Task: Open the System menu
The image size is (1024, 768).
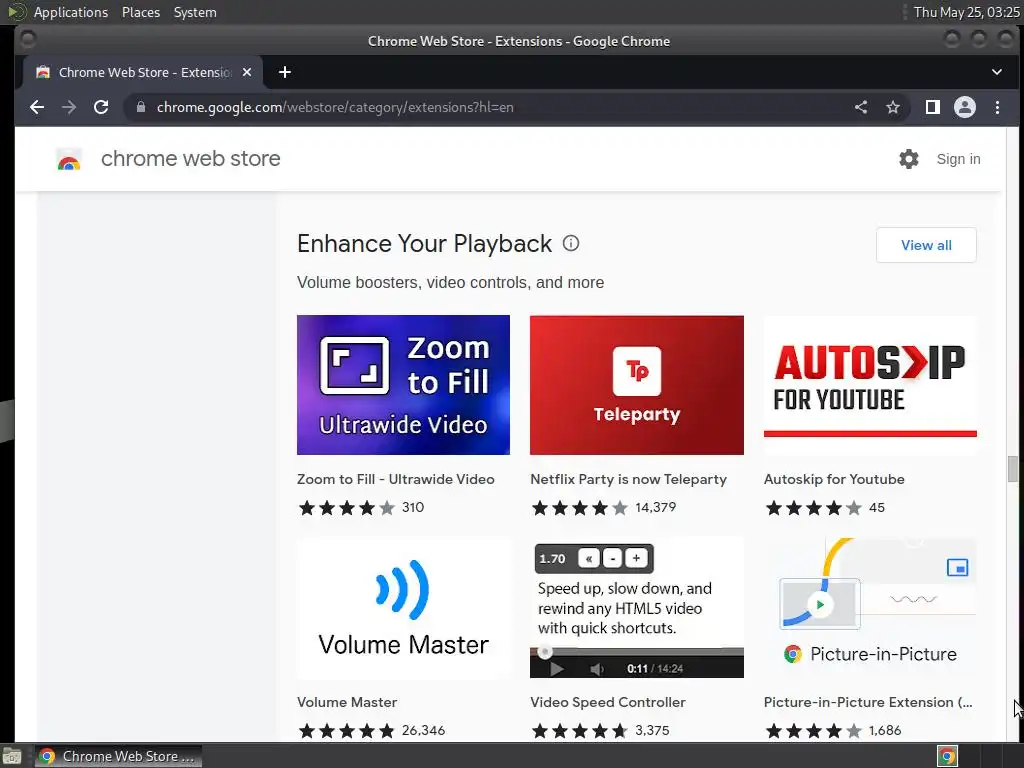Action: [x=195, y=12]
